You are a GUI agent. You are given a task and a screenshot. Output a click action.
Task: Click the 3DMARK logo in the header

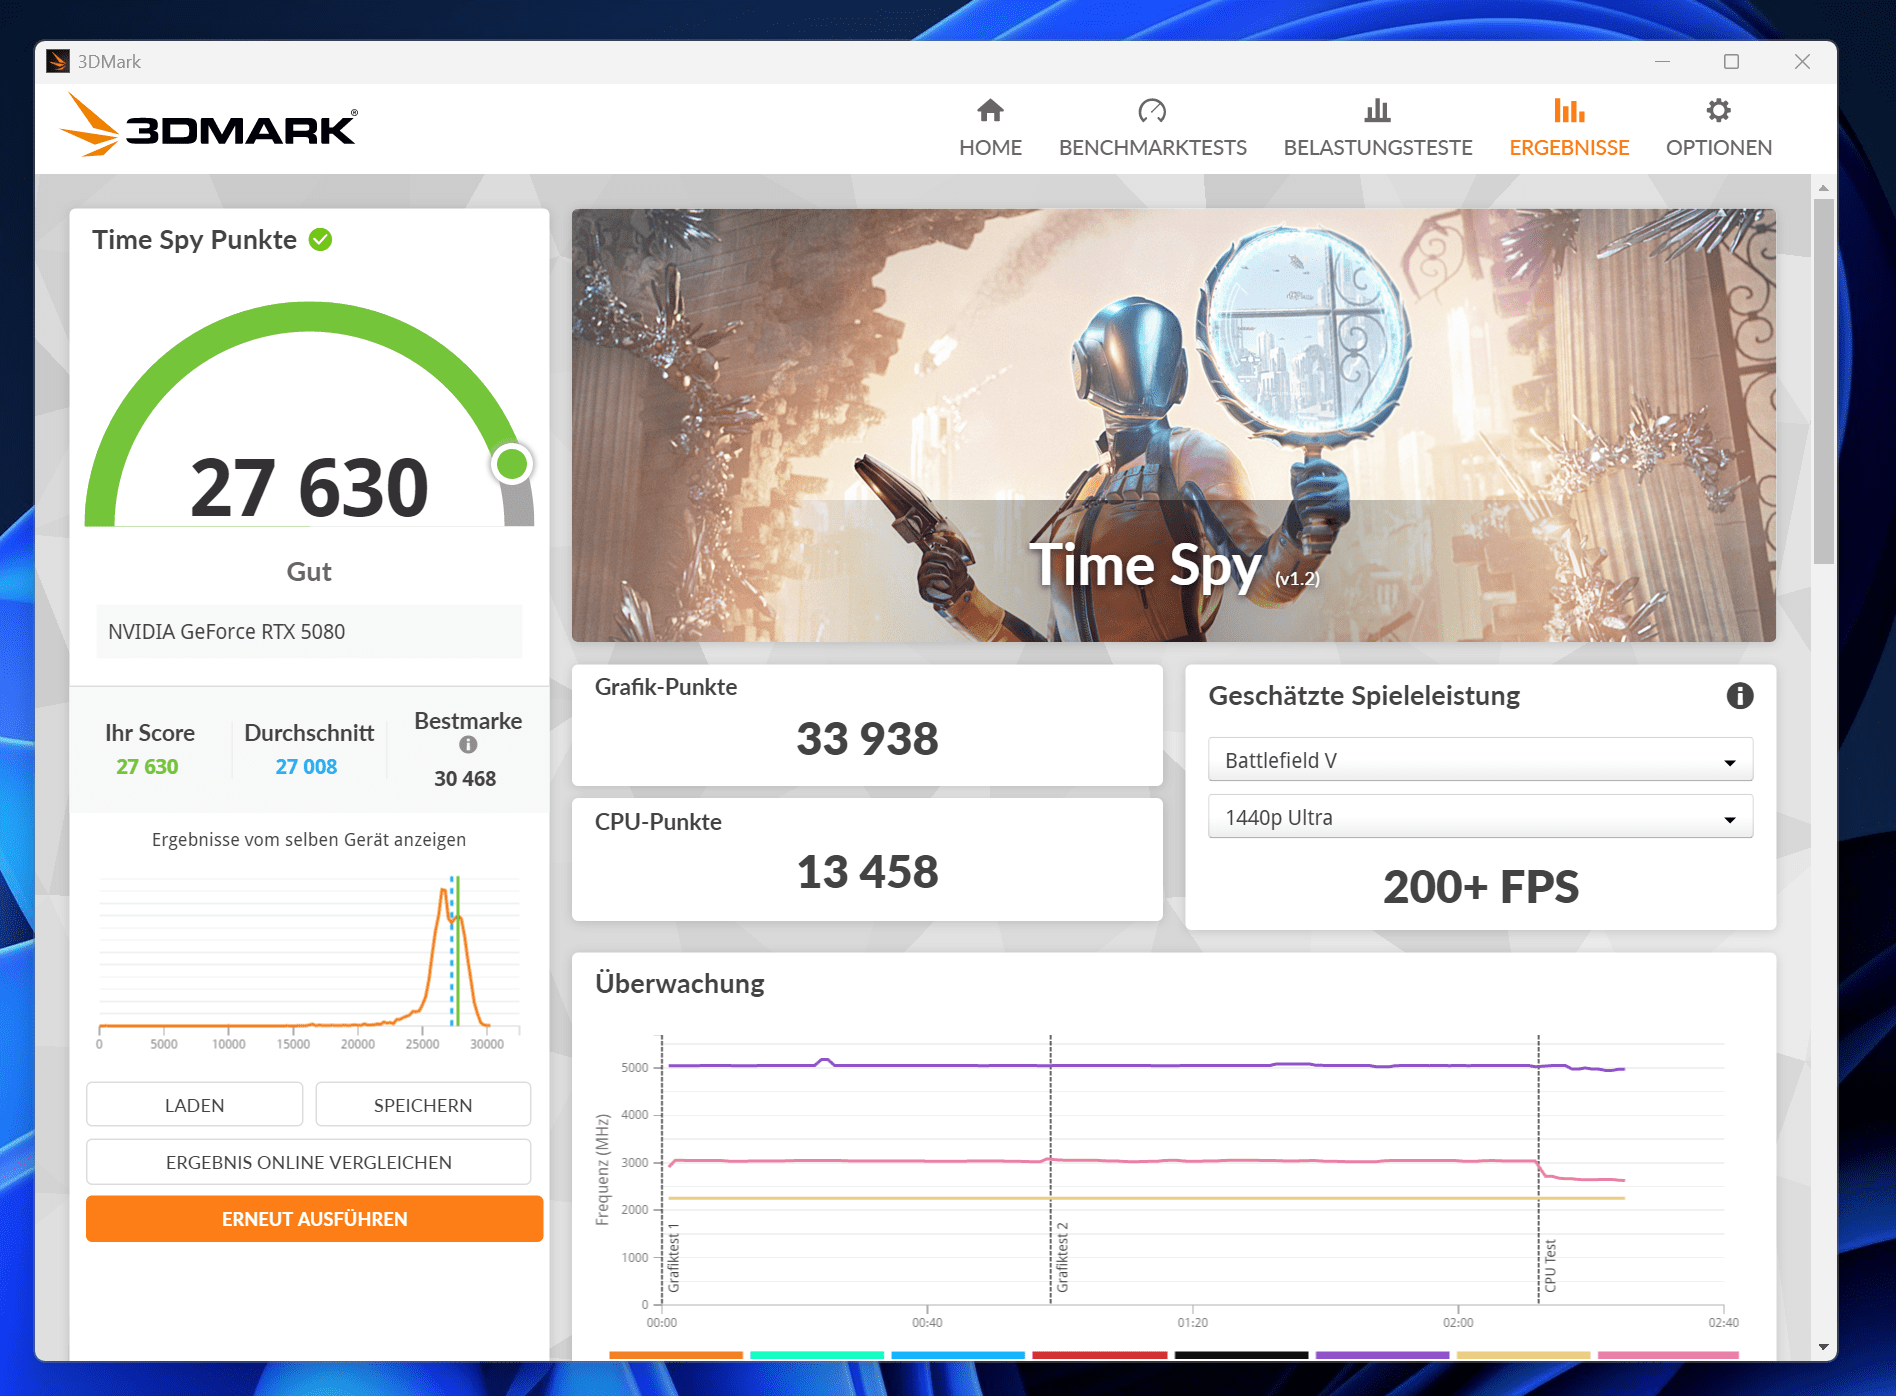click(208, 126)
